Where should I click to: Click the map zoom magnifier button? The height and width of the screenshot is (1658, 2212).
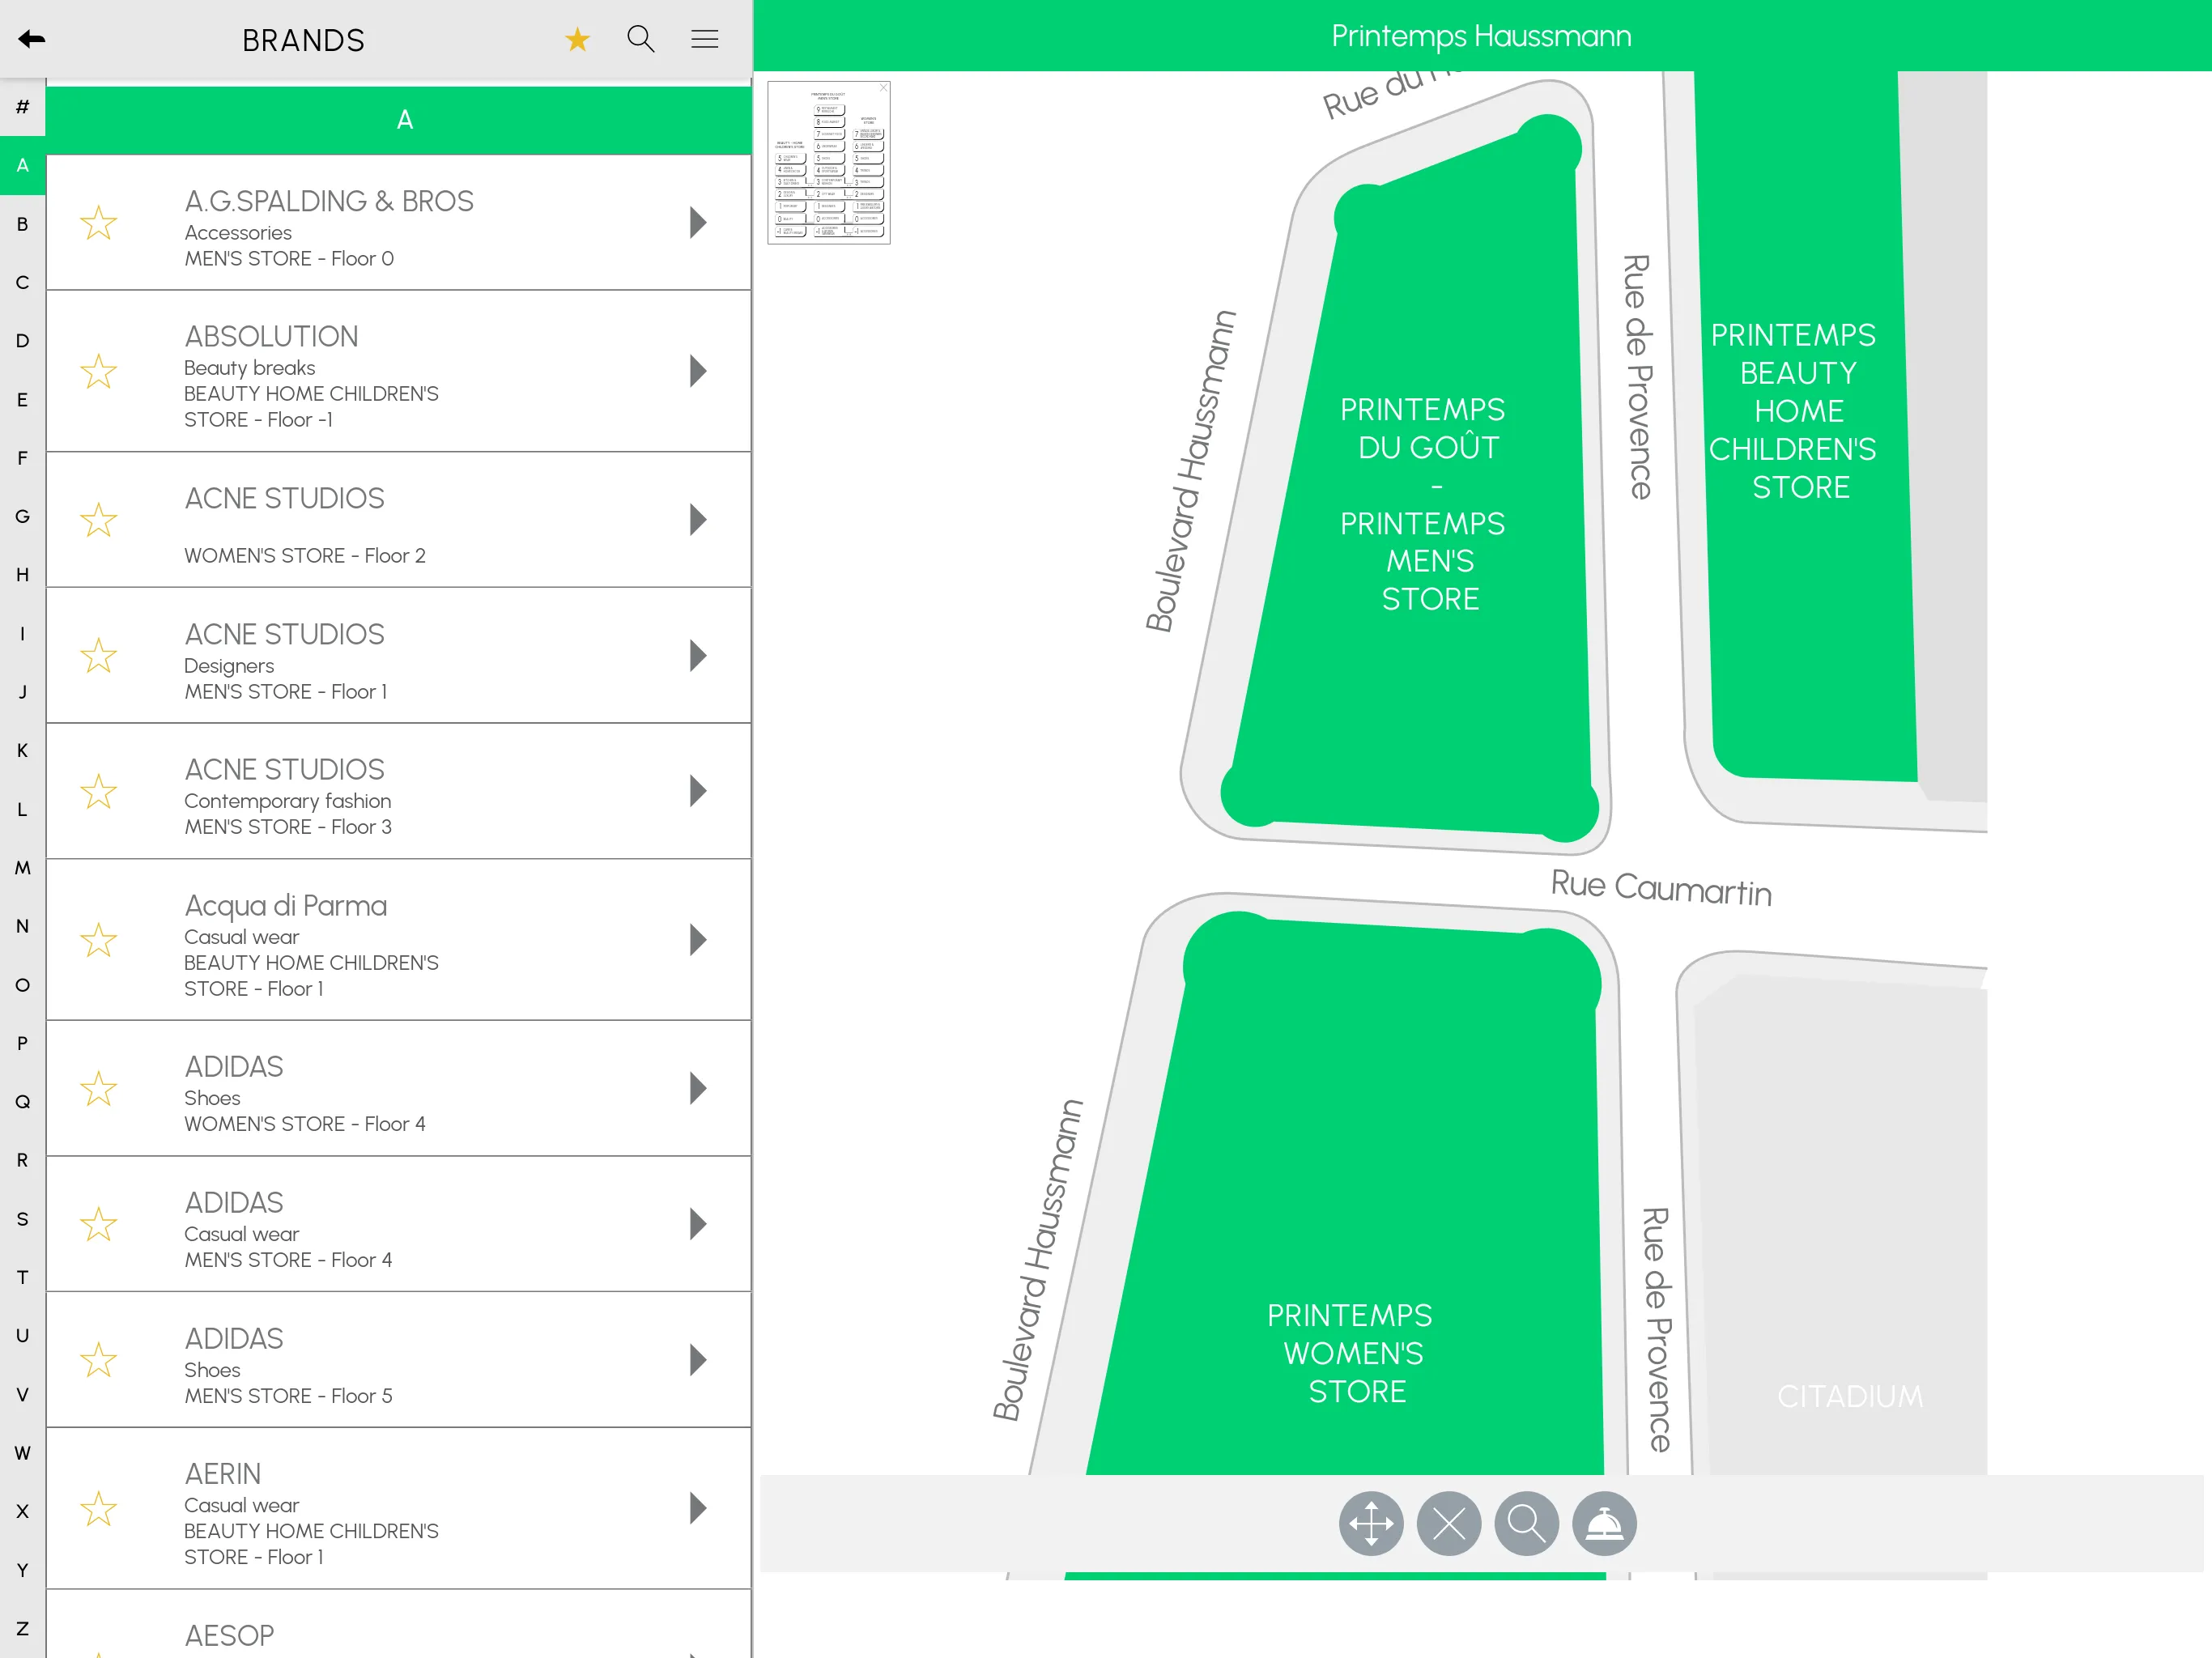(x=1526, y=1523)
